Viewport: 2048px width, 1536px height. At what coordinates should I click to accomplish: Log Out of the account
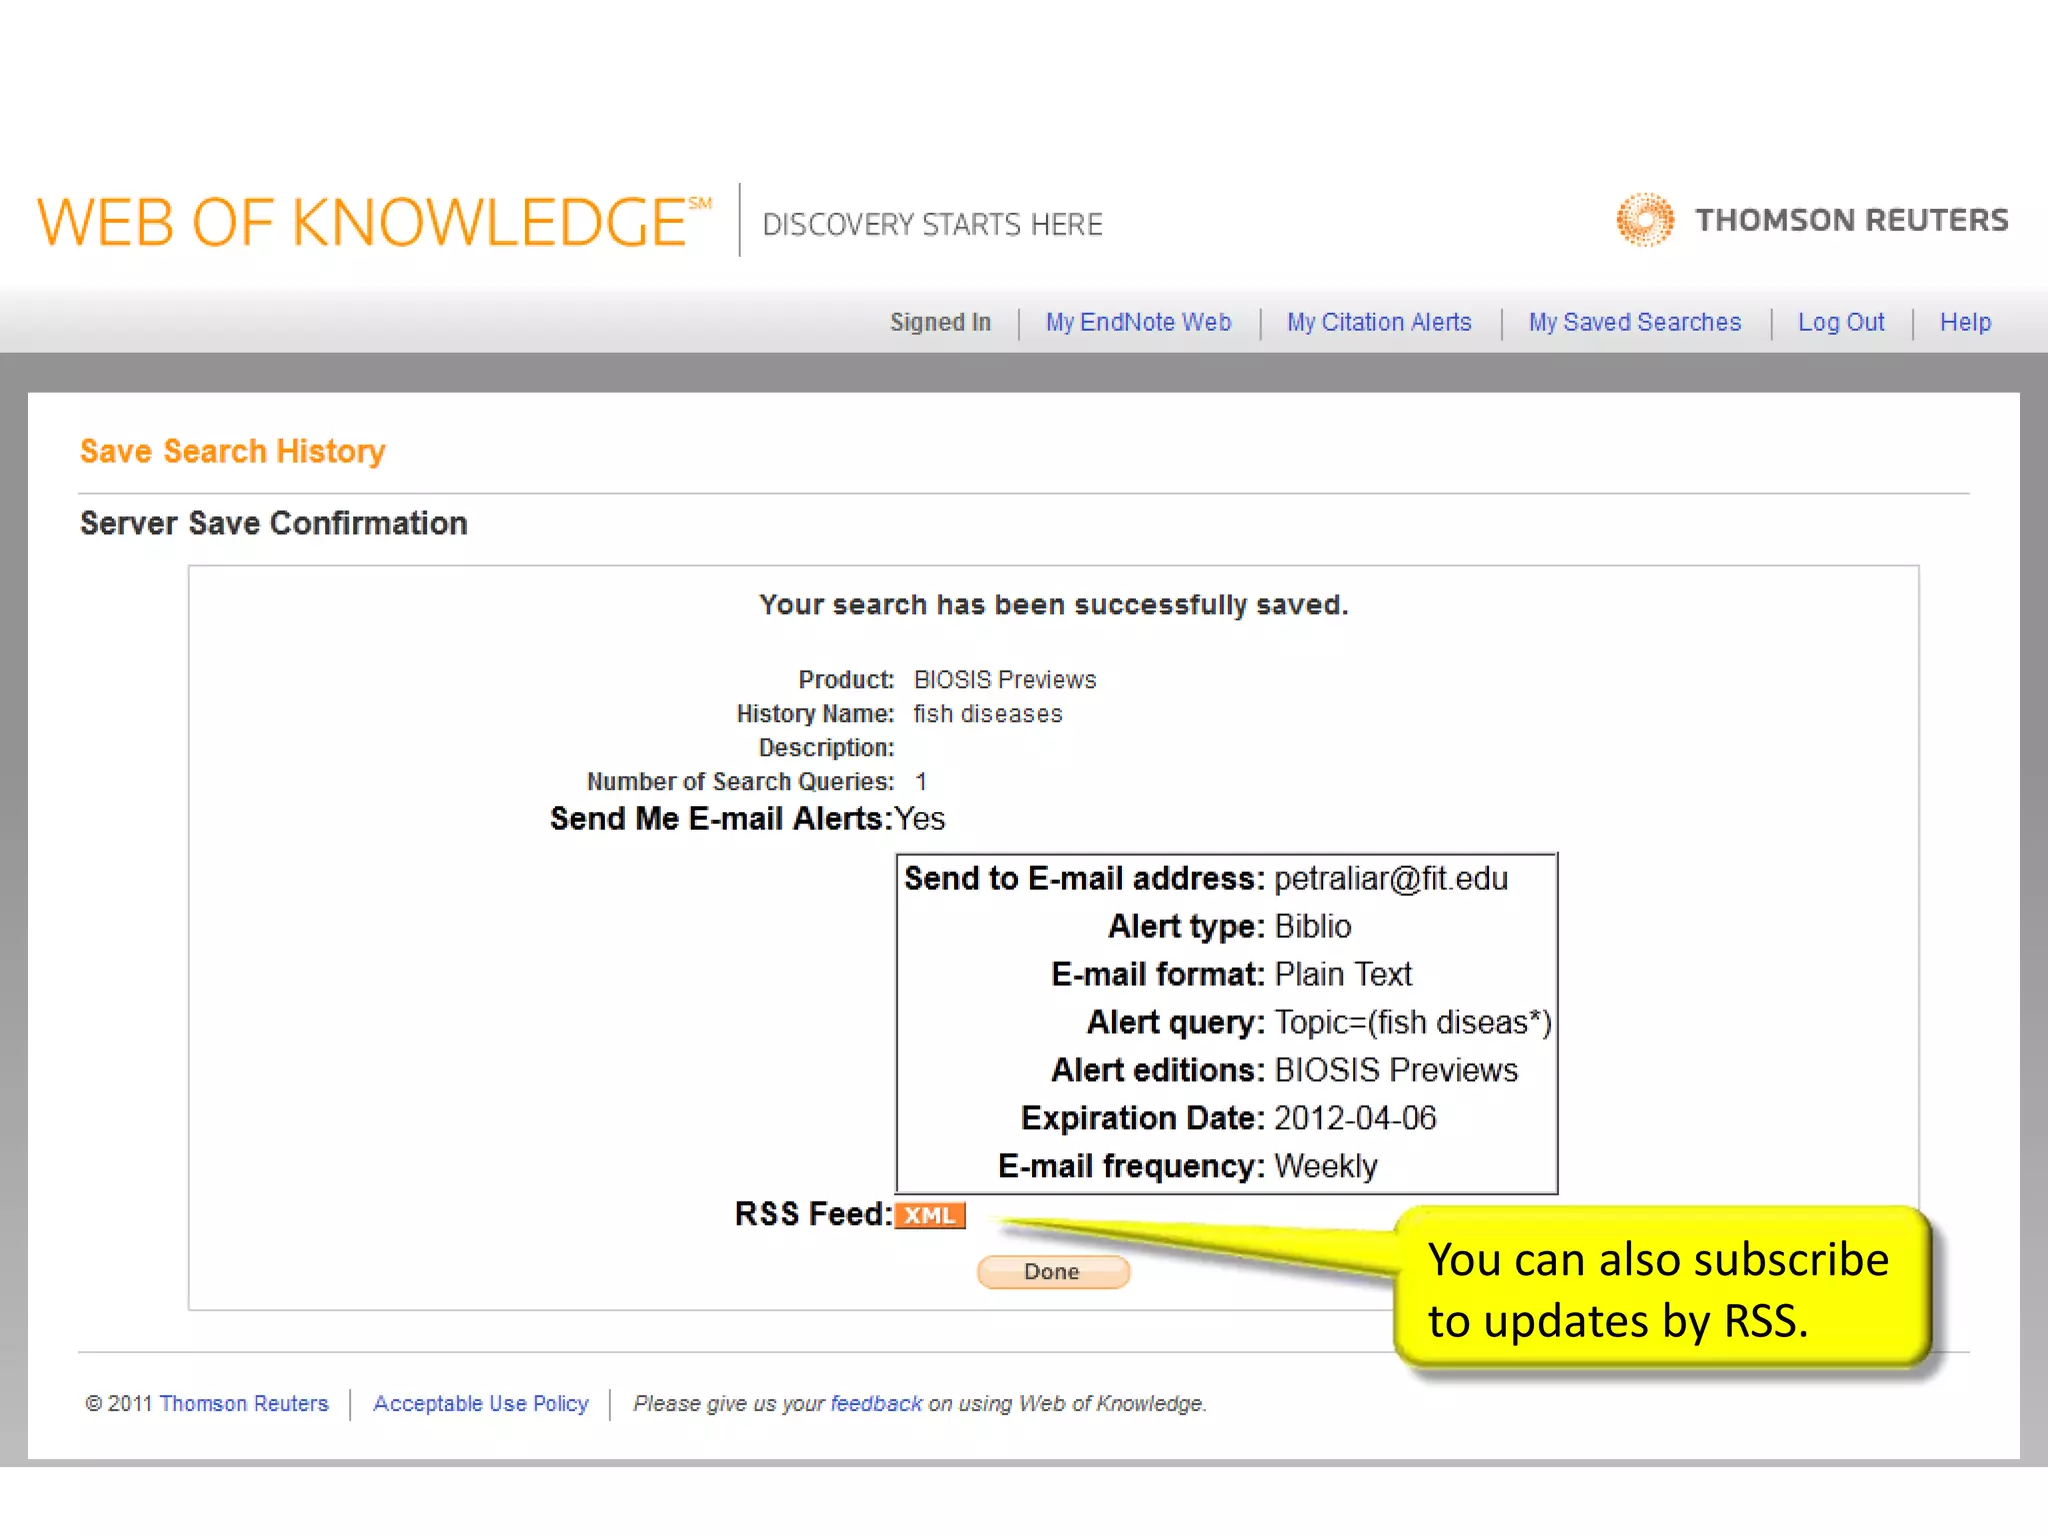pyautogui.click(x=1841, y=322)
